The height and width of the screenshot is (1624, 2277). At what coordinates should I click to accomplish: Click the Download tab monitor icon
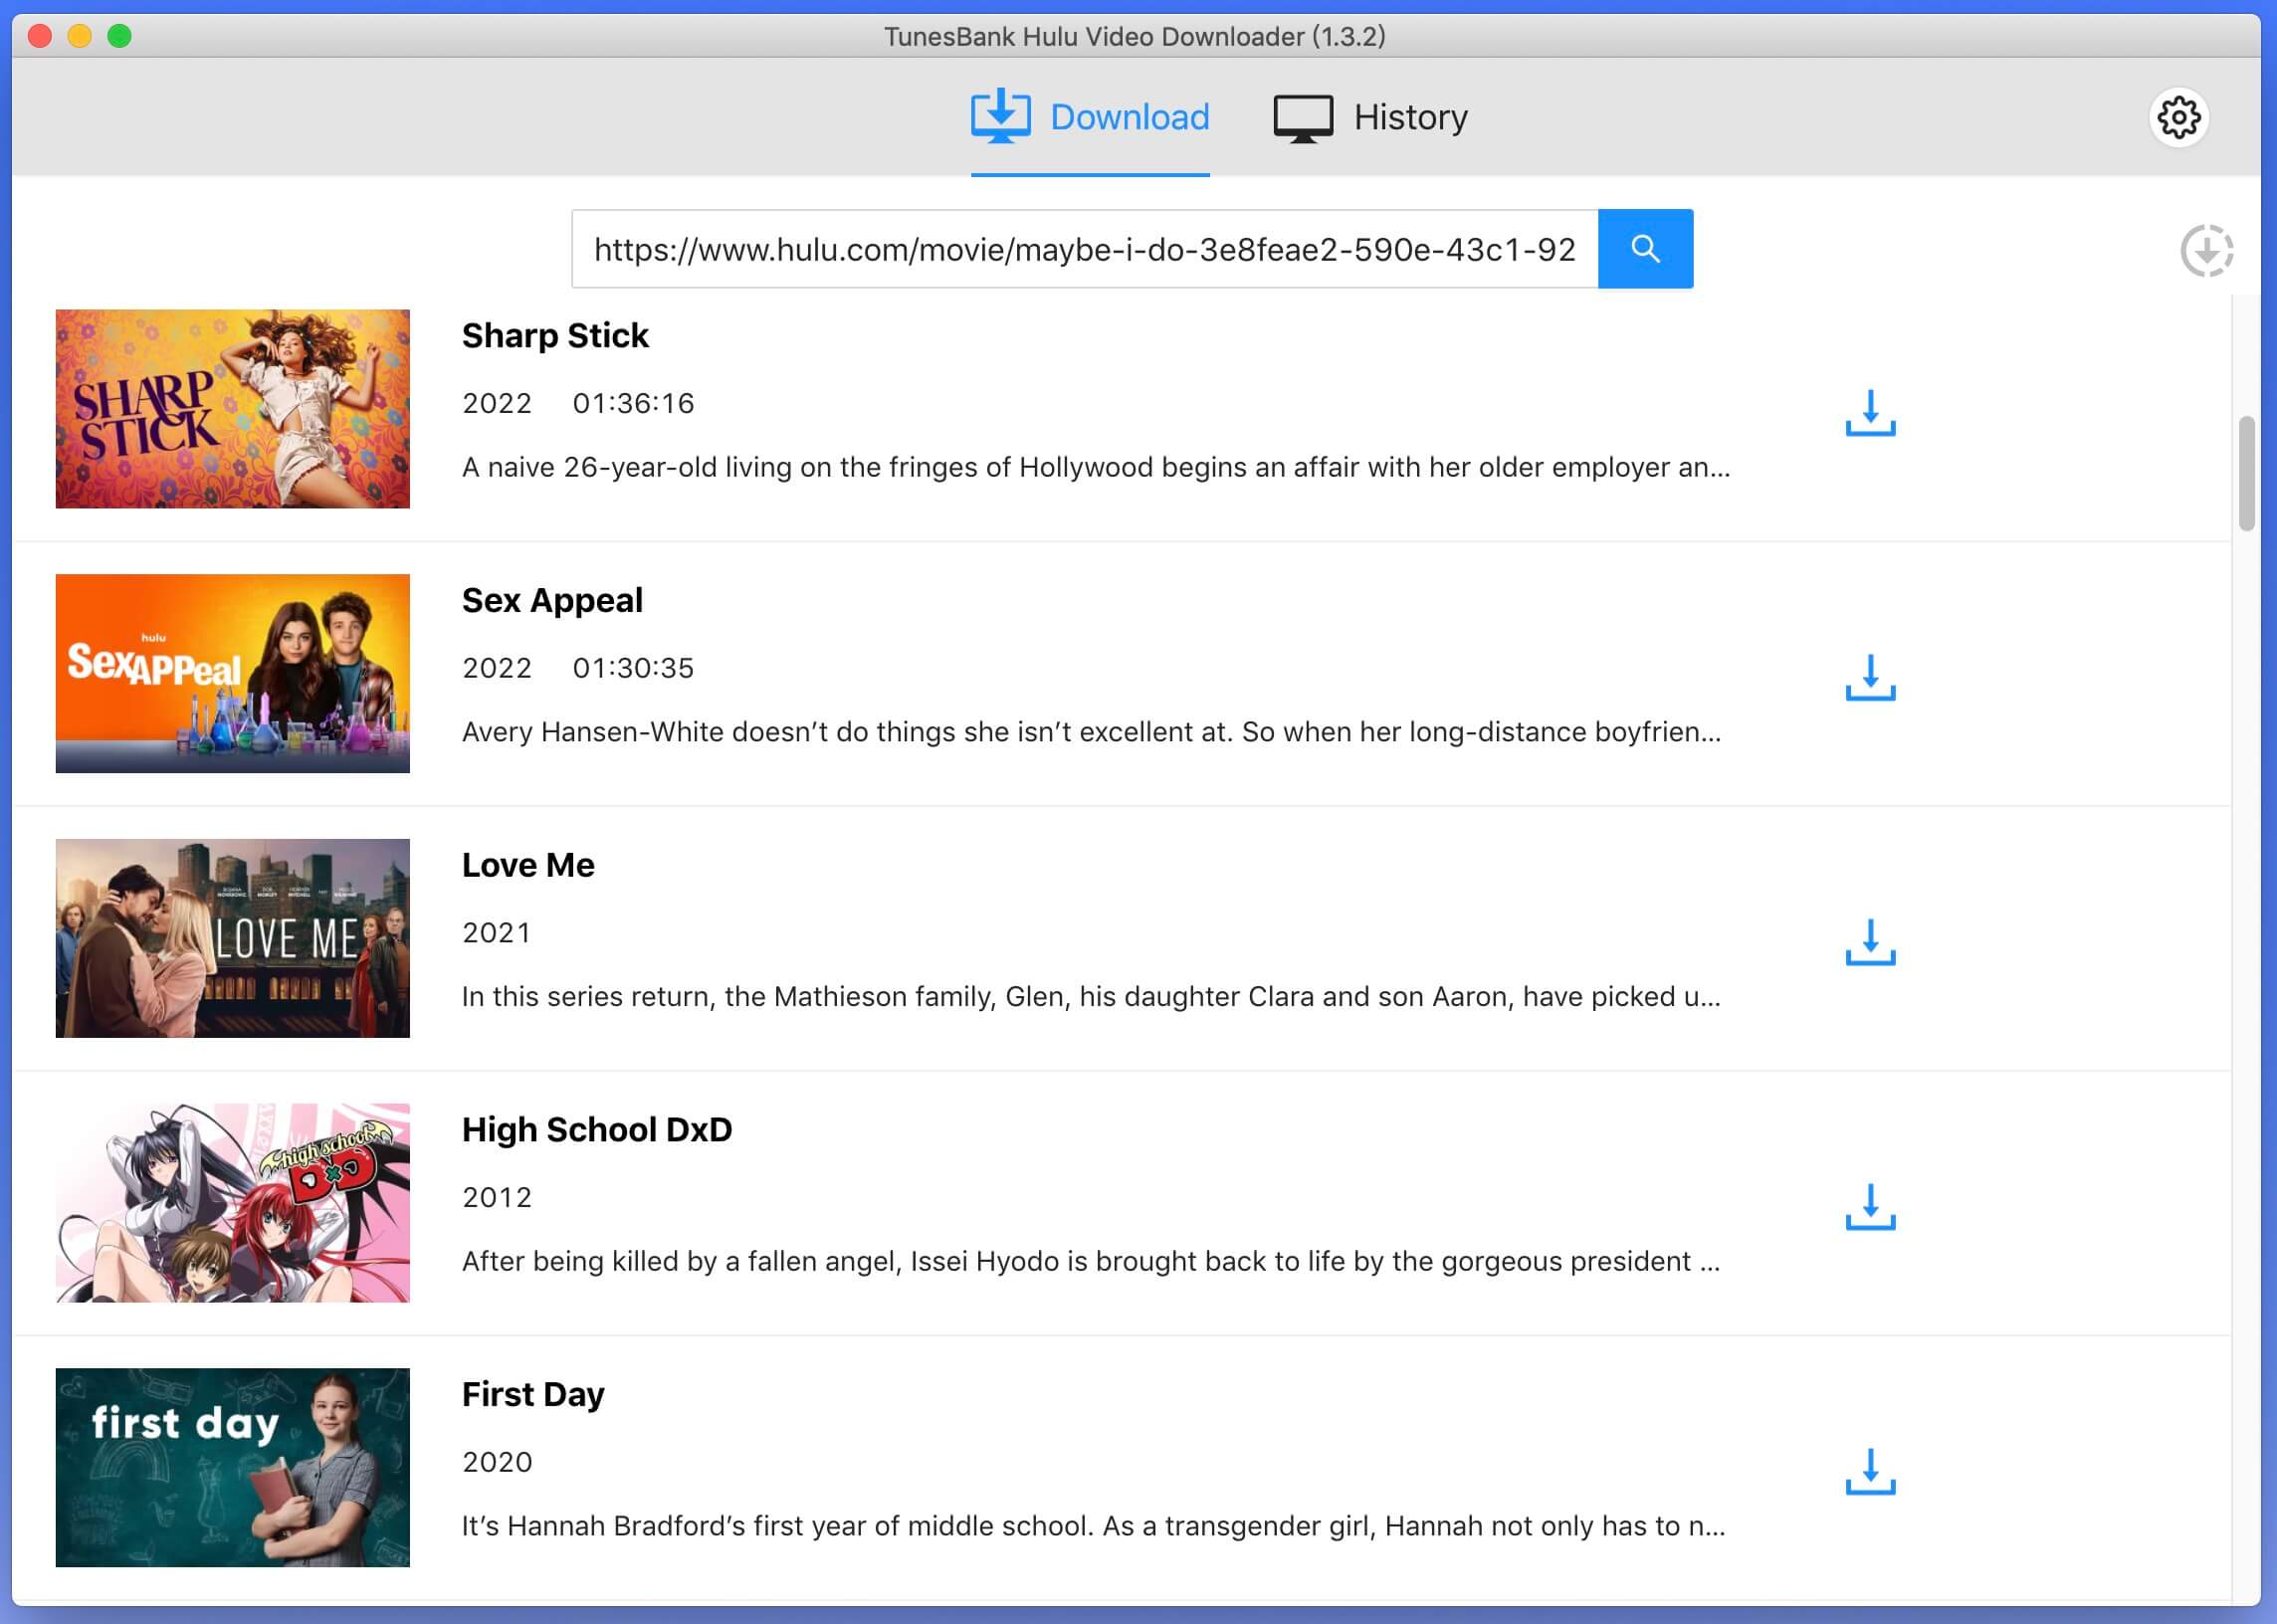pos(1000,117)
